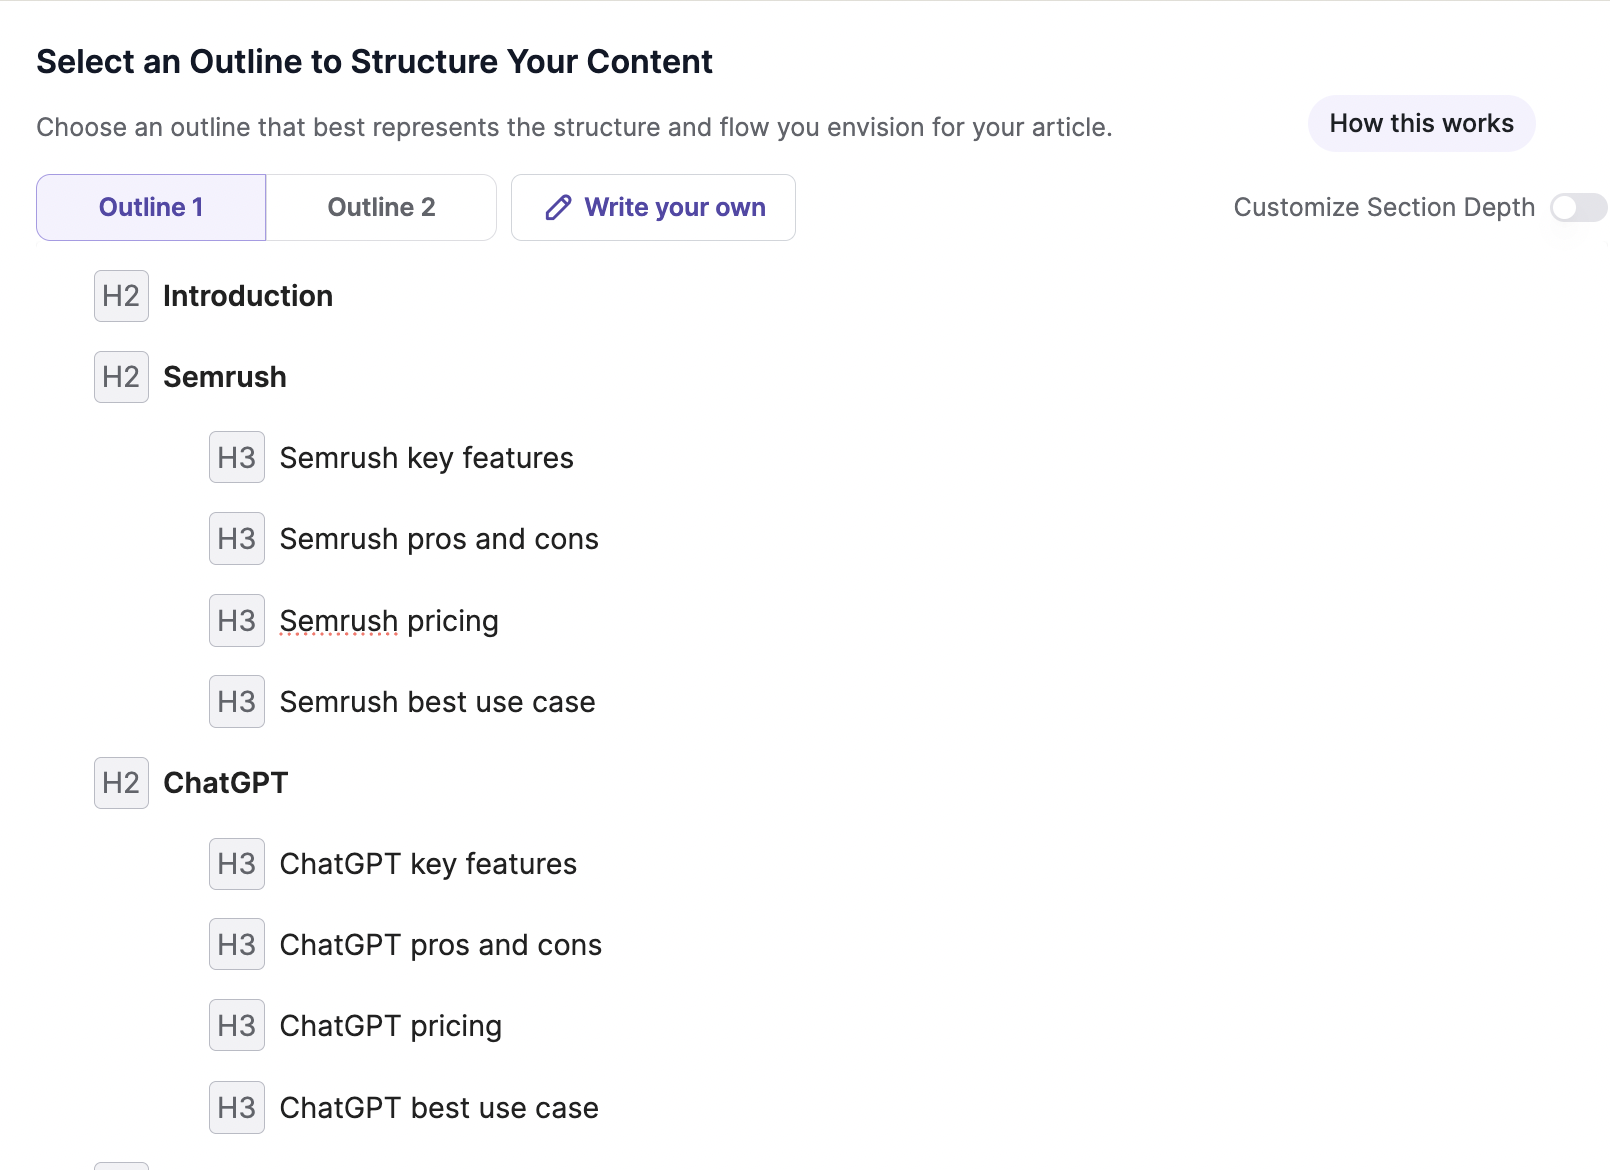Click the How this works button

click(1421, 123)
